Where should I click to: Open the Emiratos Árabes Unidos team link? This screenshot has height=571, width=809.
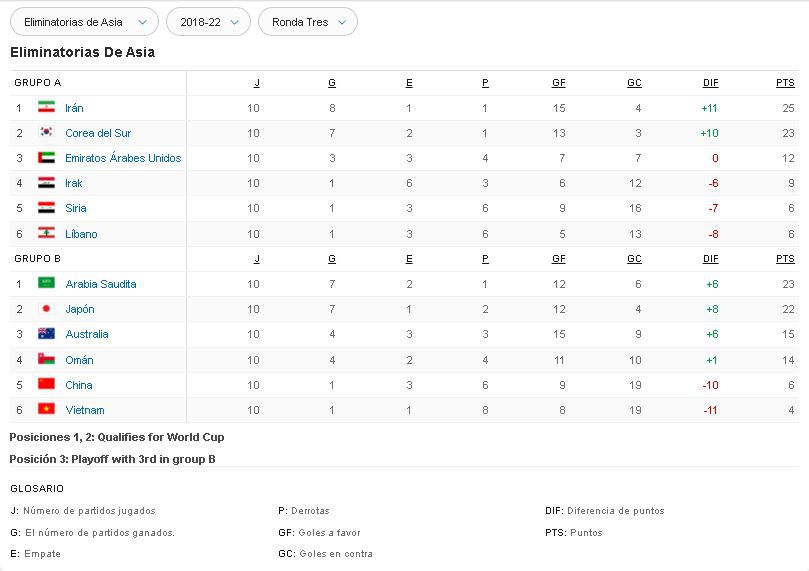pyautogui.click(x=123, y=158)
